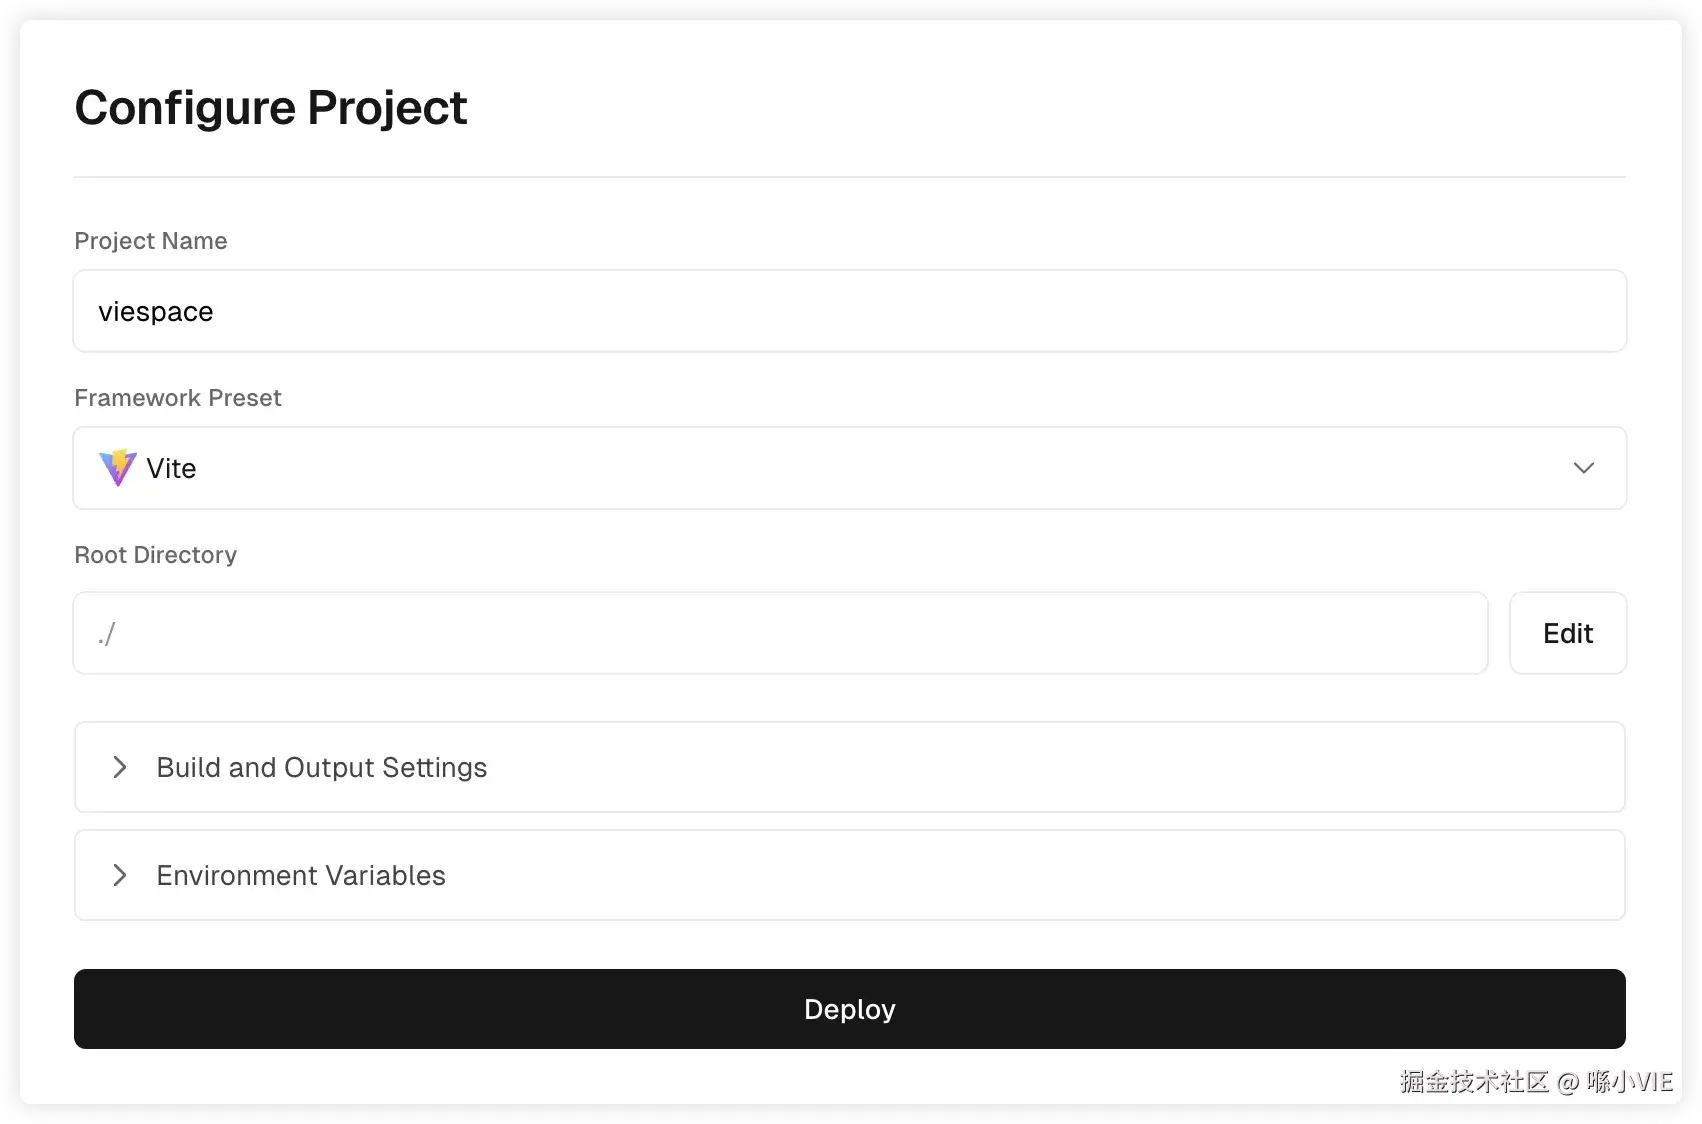Screen dimensions: 1702x1124
Task: Click the Root Directory path field
Action: pyautogui.click(x=780, y=633)
